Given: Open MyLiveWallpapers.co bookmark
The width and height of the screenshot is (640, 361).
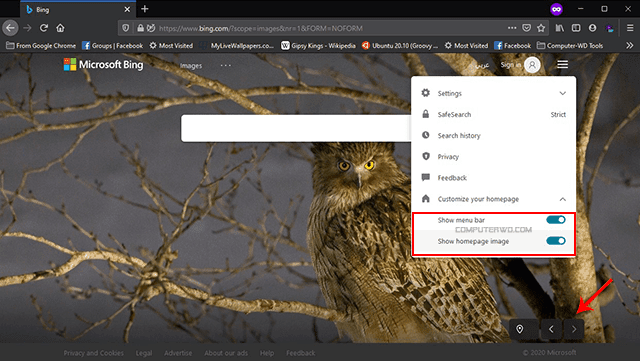Looking at the screenshot, I should pos(236,46).
